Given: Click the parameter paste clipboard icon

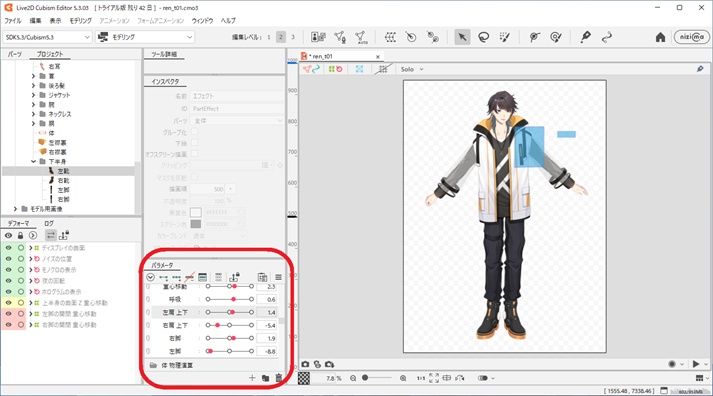Looking at the screenshot, I should 262,277.
